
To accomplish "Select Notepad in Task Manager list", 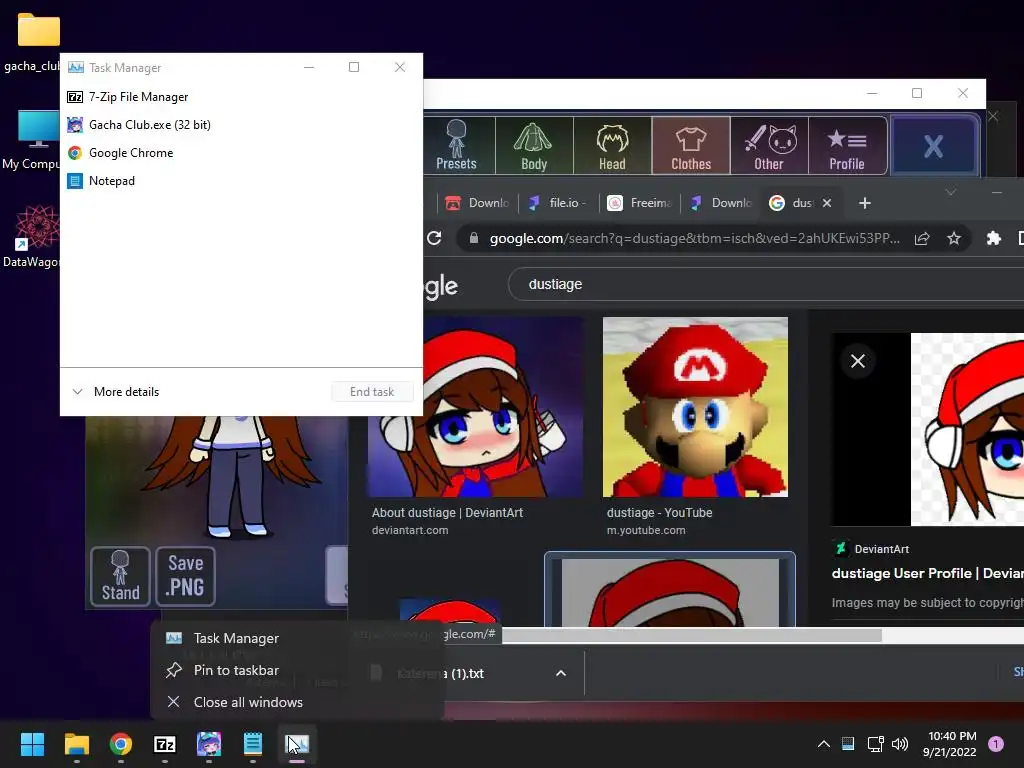I will click(x=241, y=181).
